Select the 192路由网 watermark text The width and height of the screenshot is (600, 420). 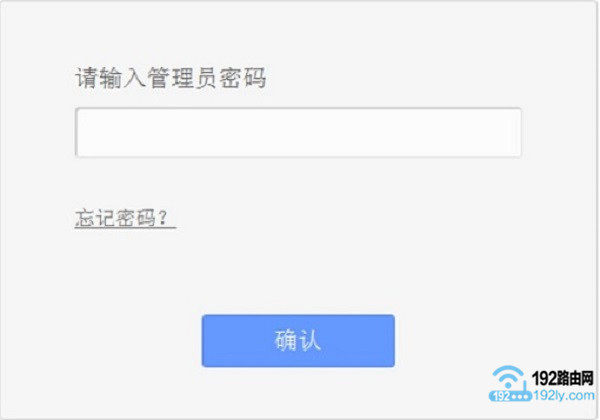coord(562,379)
